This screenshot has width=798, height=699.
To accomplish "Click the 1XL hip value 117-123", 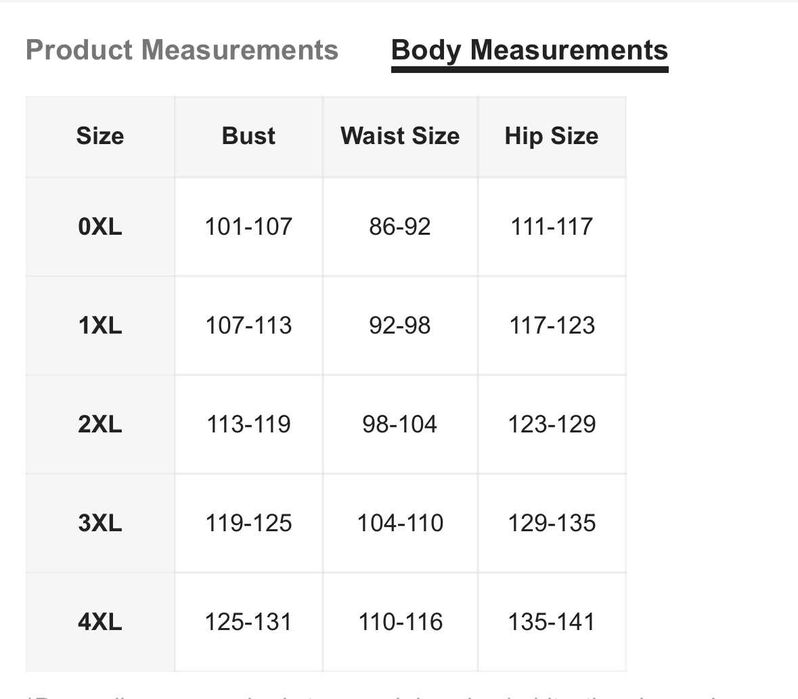I will tap(552, 325).
